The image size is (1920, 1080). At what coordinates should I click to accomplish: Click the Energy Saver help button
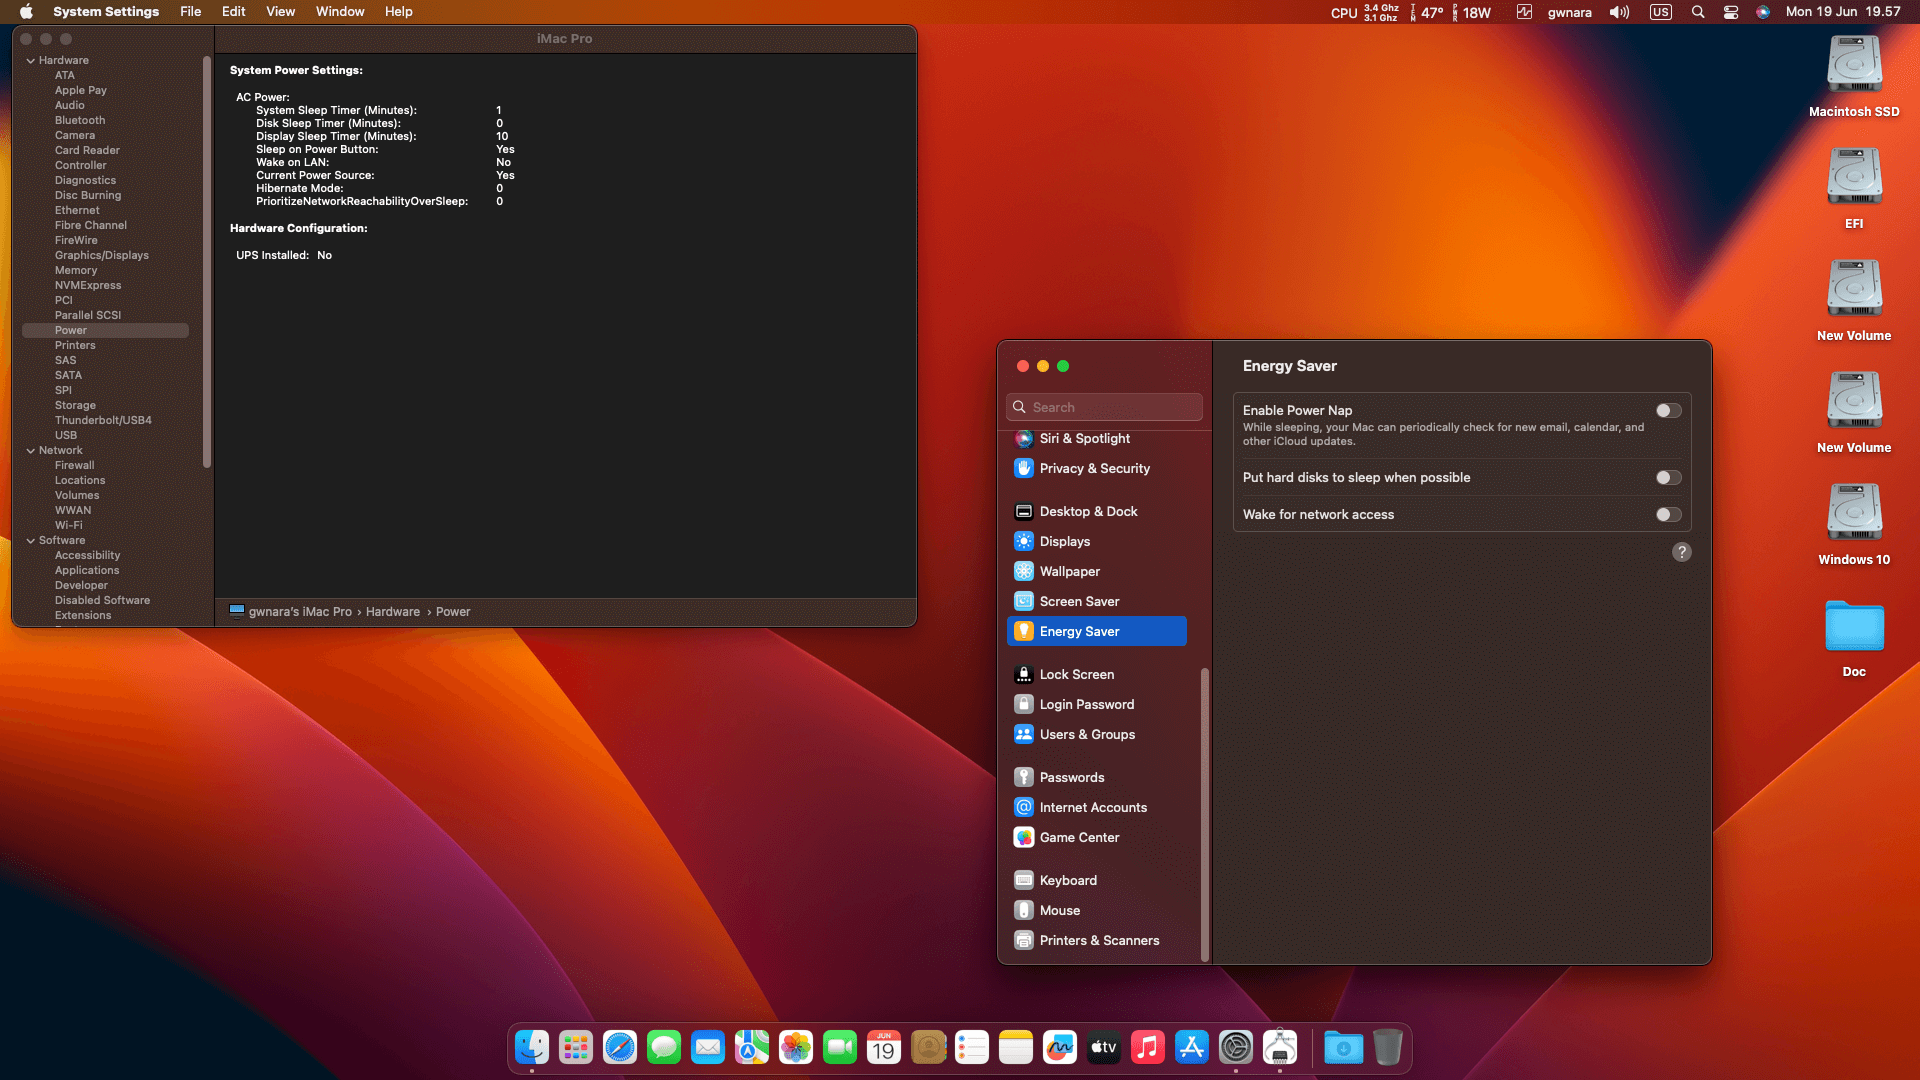click(x=1682, y=552)
